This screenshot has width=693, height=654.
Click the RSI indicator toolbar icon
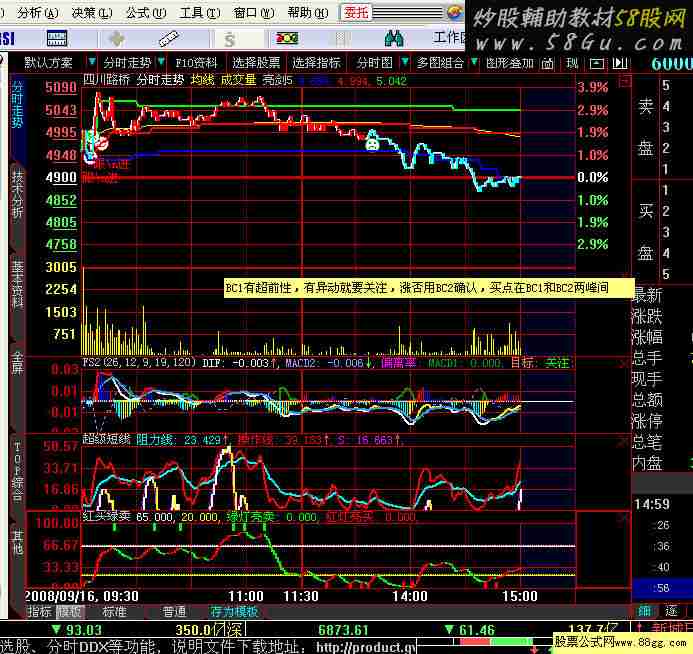click(7, 39)
